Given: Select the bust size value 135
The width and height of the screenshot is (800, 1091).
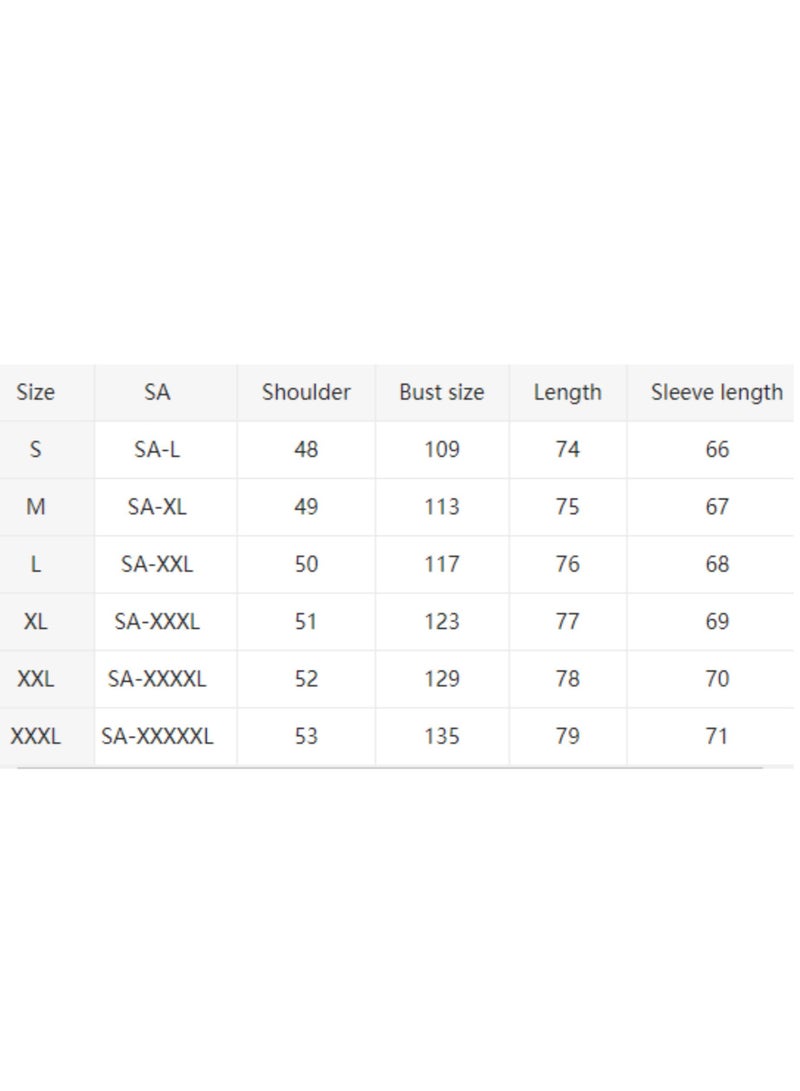Looking at the screenshot, I should click(442, 736).
